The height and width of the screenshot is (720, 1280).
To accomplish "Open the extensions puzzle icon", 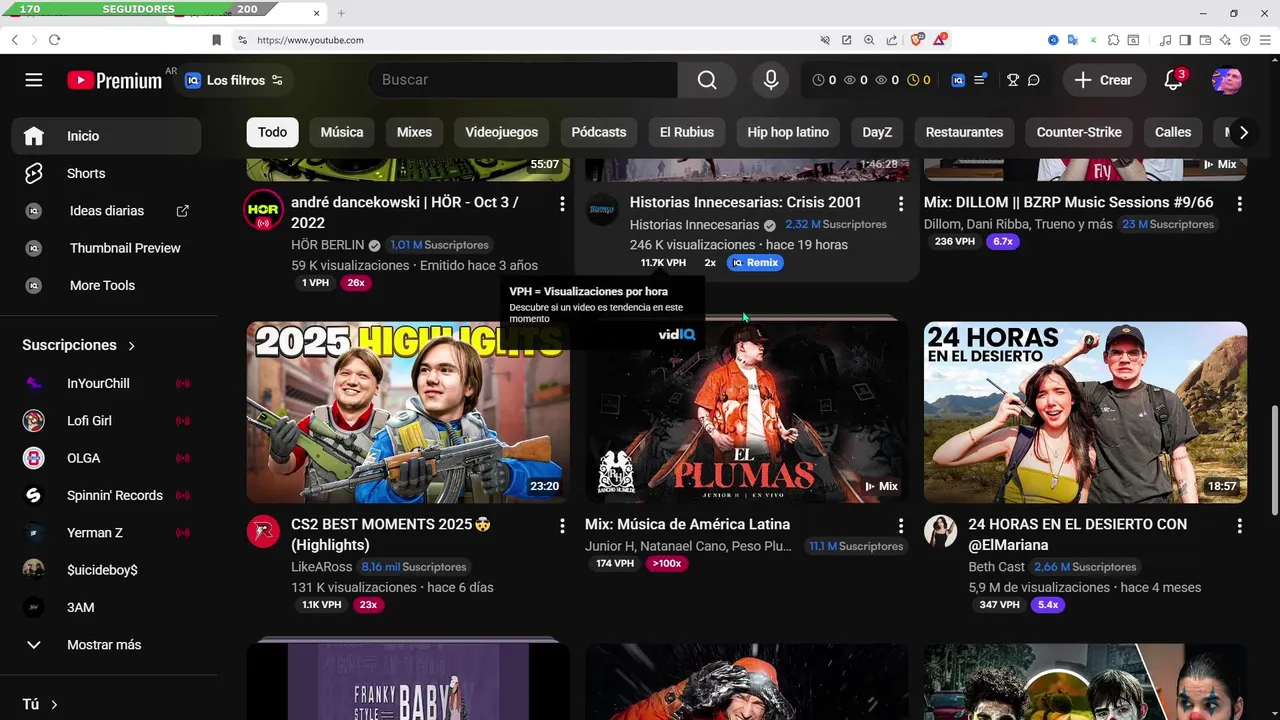I will click(x=1114, y=40).
